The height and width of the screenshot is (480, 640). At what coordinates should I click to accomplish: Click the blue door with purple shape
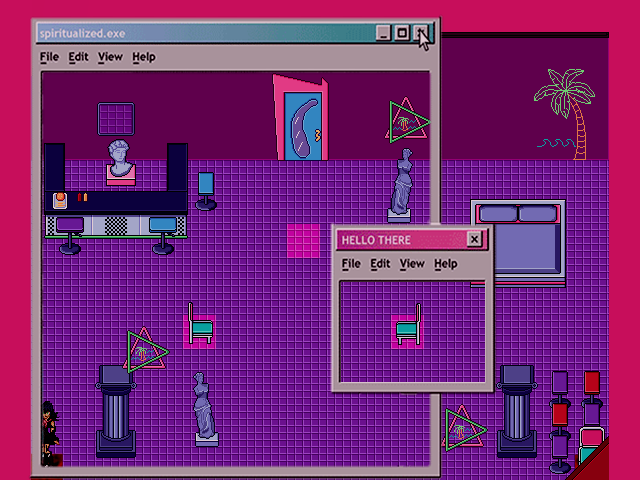click(302, 126)
